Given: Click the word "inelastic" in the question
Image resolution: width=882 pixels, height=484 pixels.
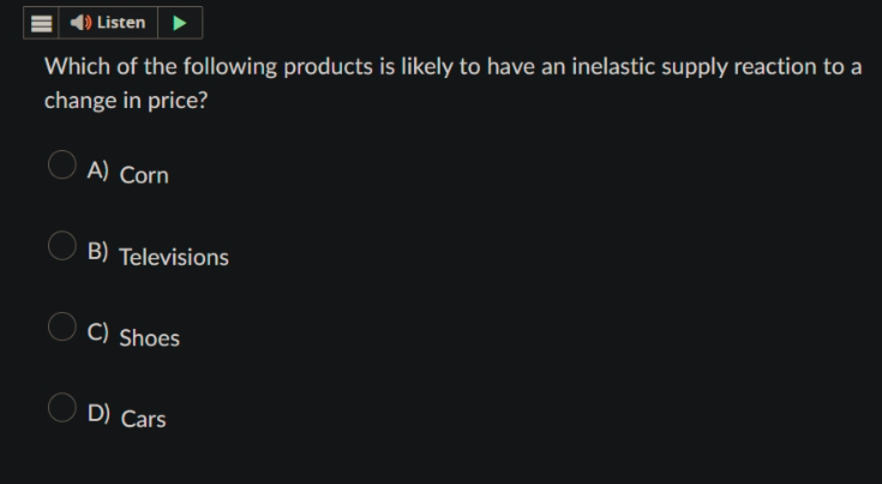Looking at the screenshot, I should pos(613,66).
